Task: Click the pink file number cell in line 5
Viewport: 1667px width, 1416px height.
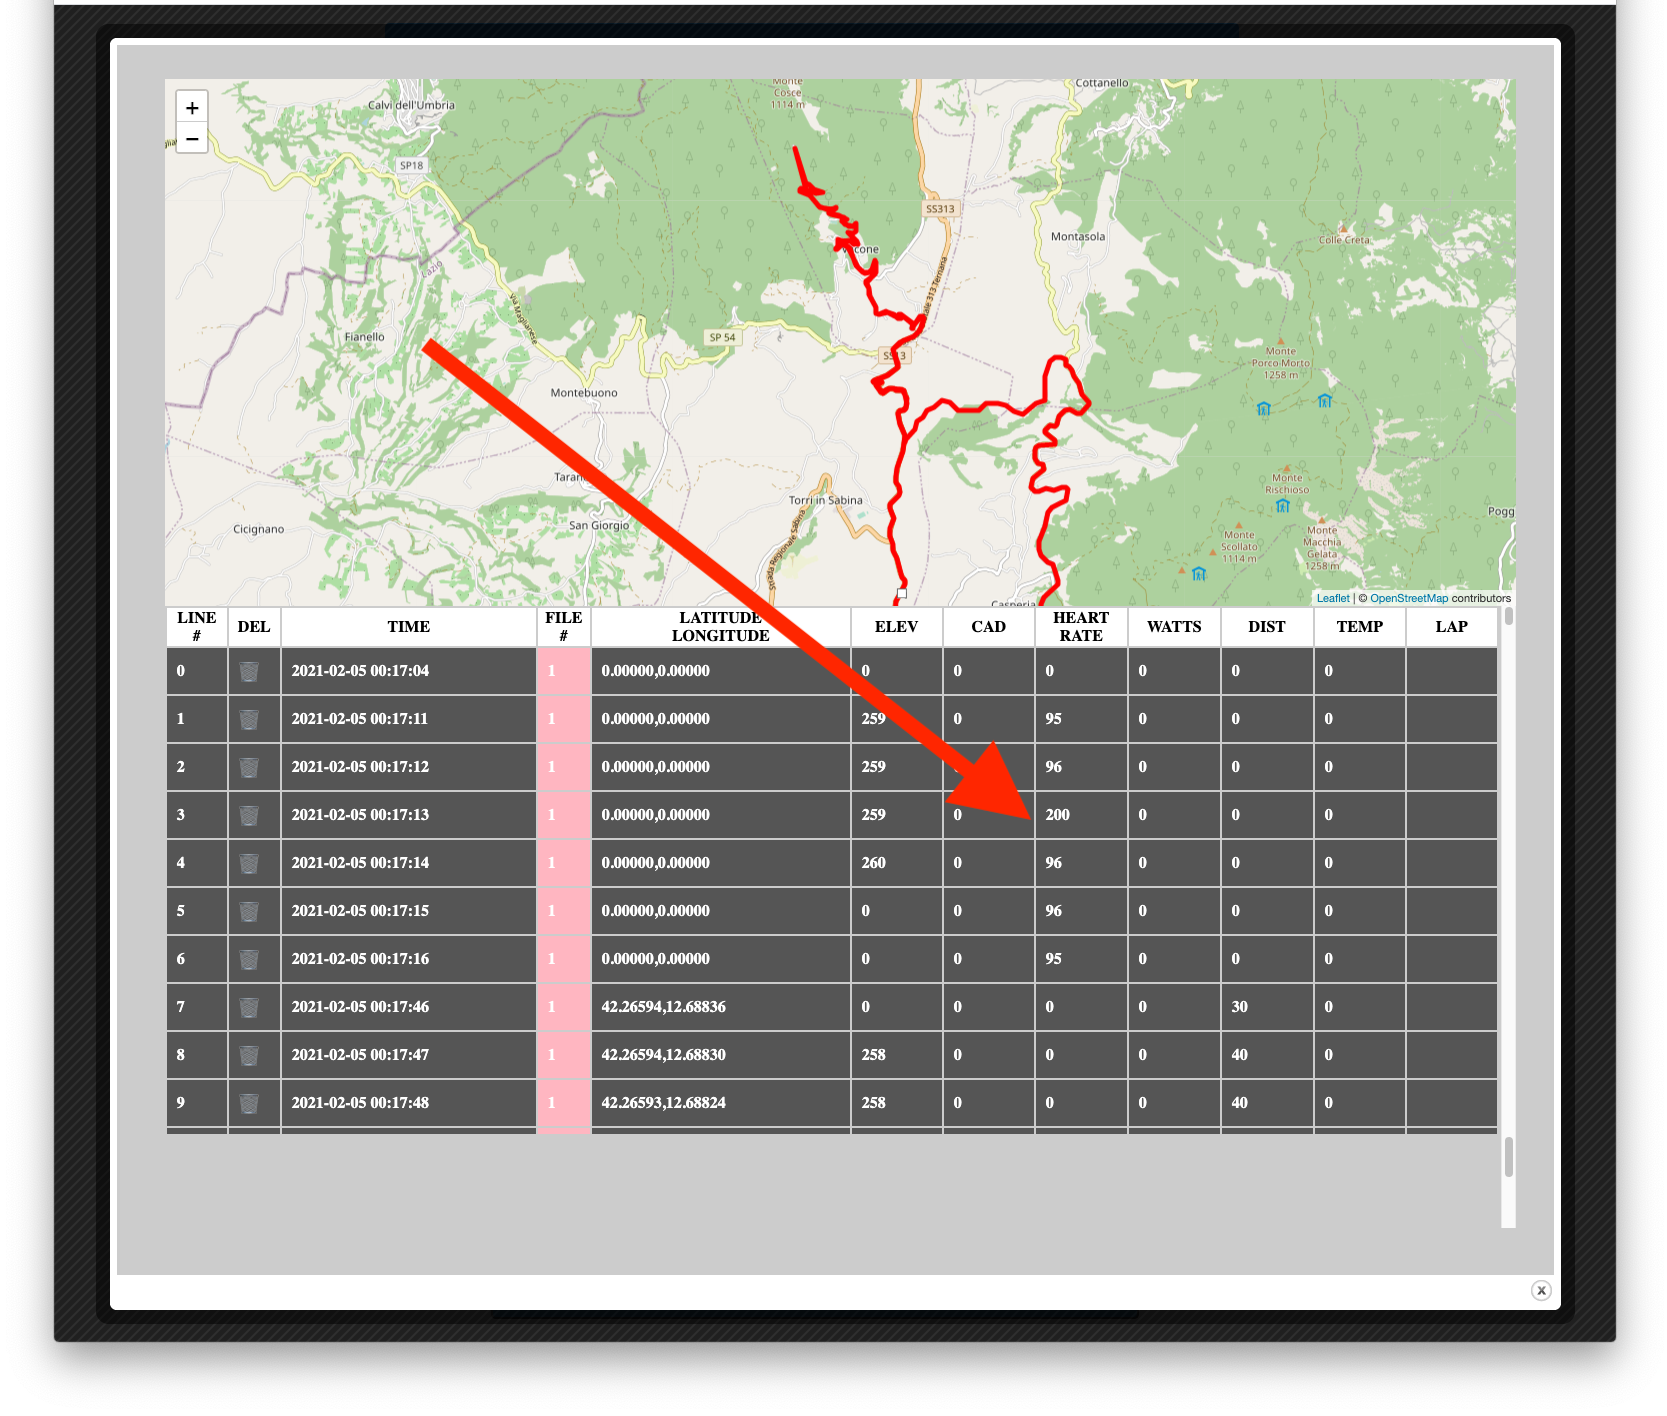Action: tap(564, 911)
